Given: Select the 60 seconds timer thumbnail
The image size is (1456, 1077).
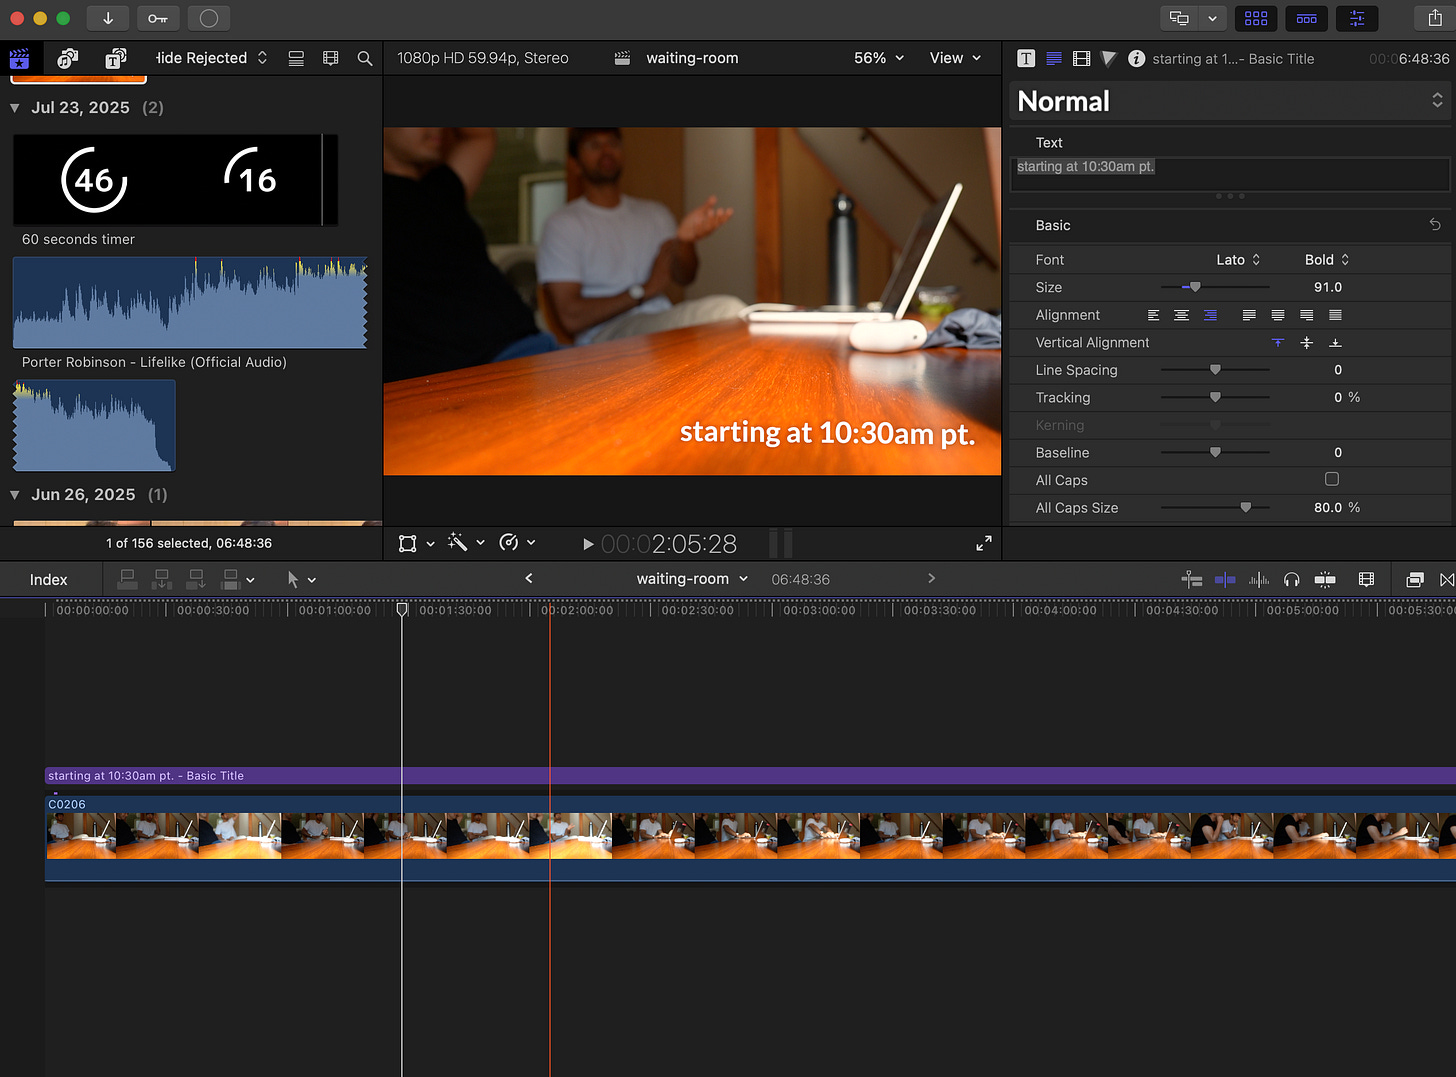Looking at the screenshot, I should point(175,180).
